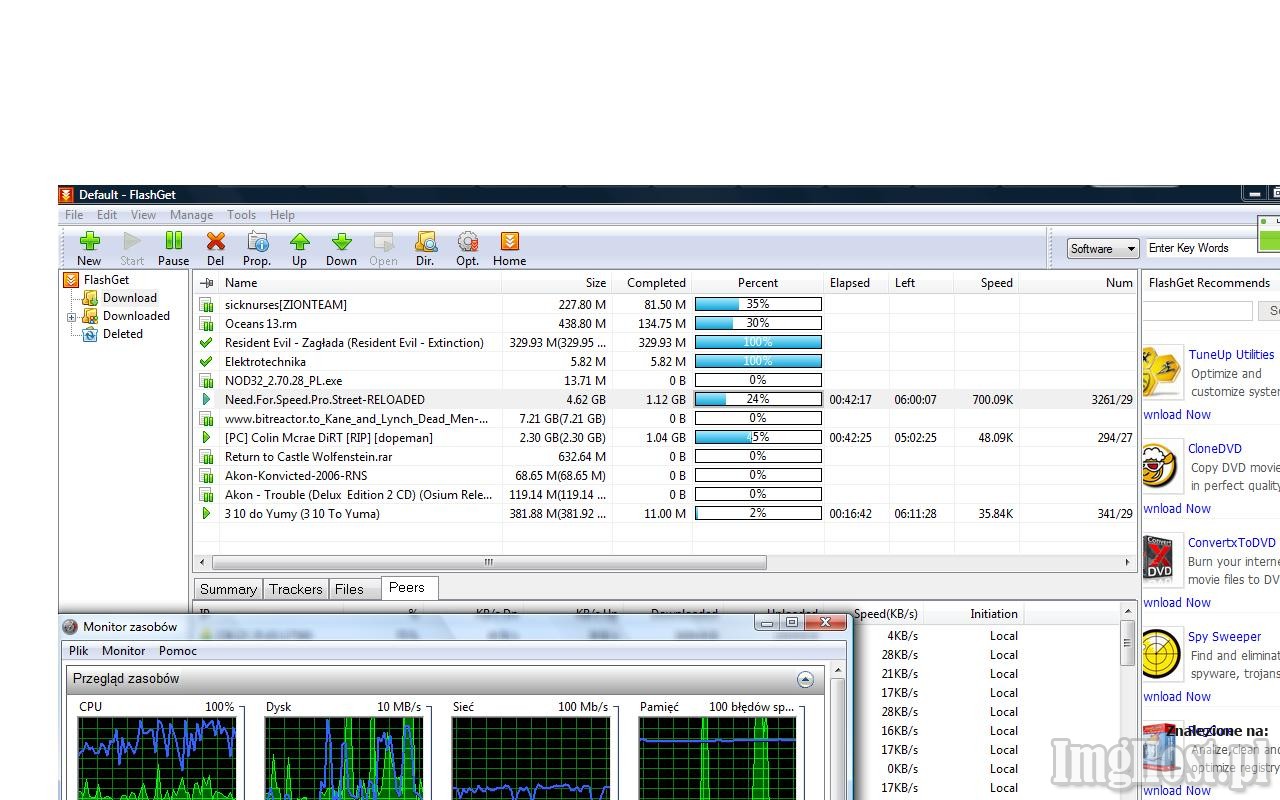The height and width of the screenshot is (800, 1280).
Task: Open task properties with Prop. icon
Action: click(x=257, y=248)
